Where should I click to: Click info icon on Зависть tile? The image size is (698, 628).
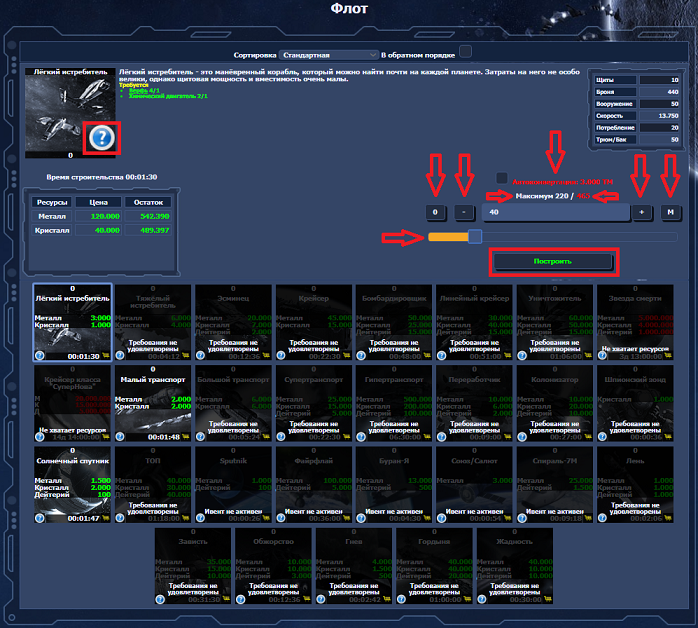(x=161, y=599)
